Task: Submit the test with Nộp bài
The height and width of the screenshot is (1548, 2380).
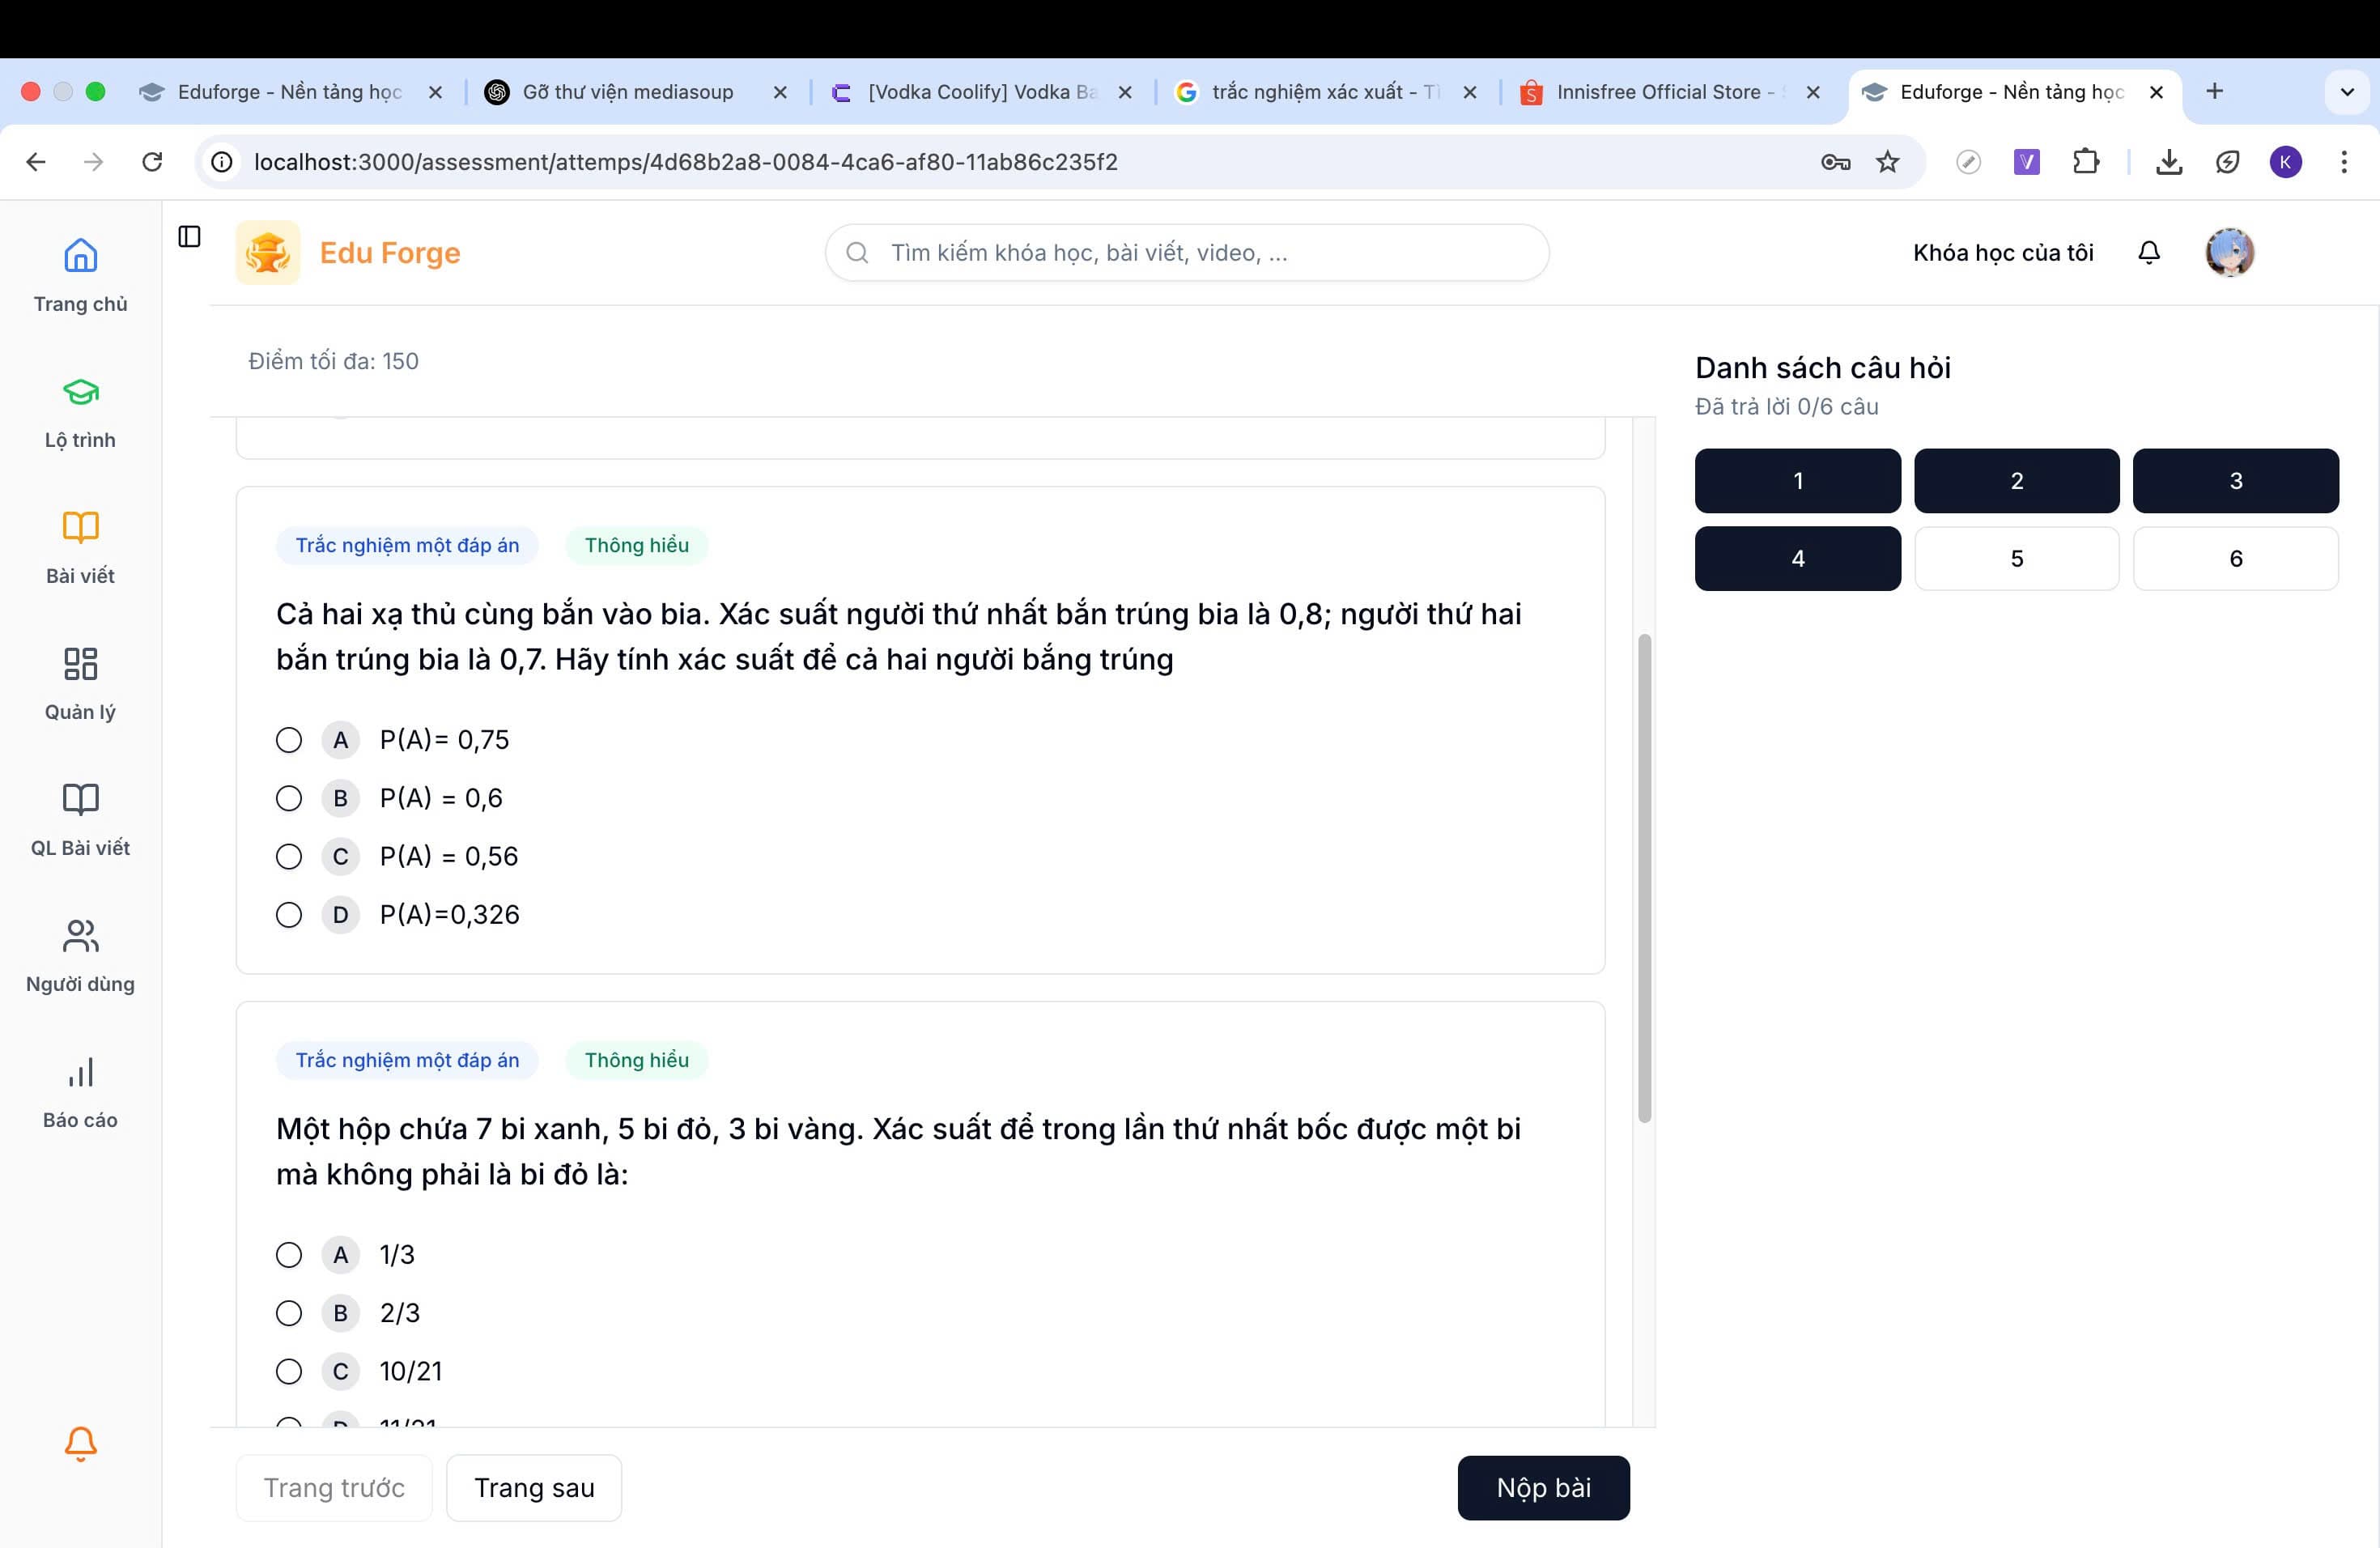Action: point(1543,1488)
